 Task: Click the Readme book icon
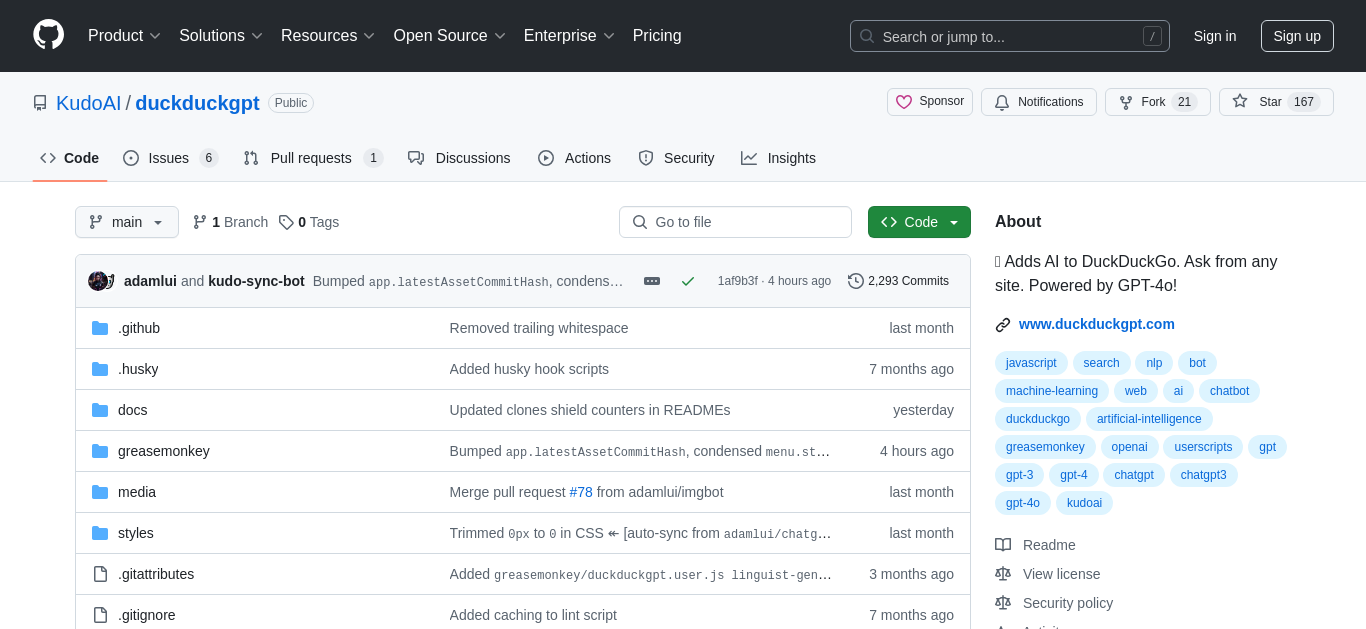(x=1003, y=545)
